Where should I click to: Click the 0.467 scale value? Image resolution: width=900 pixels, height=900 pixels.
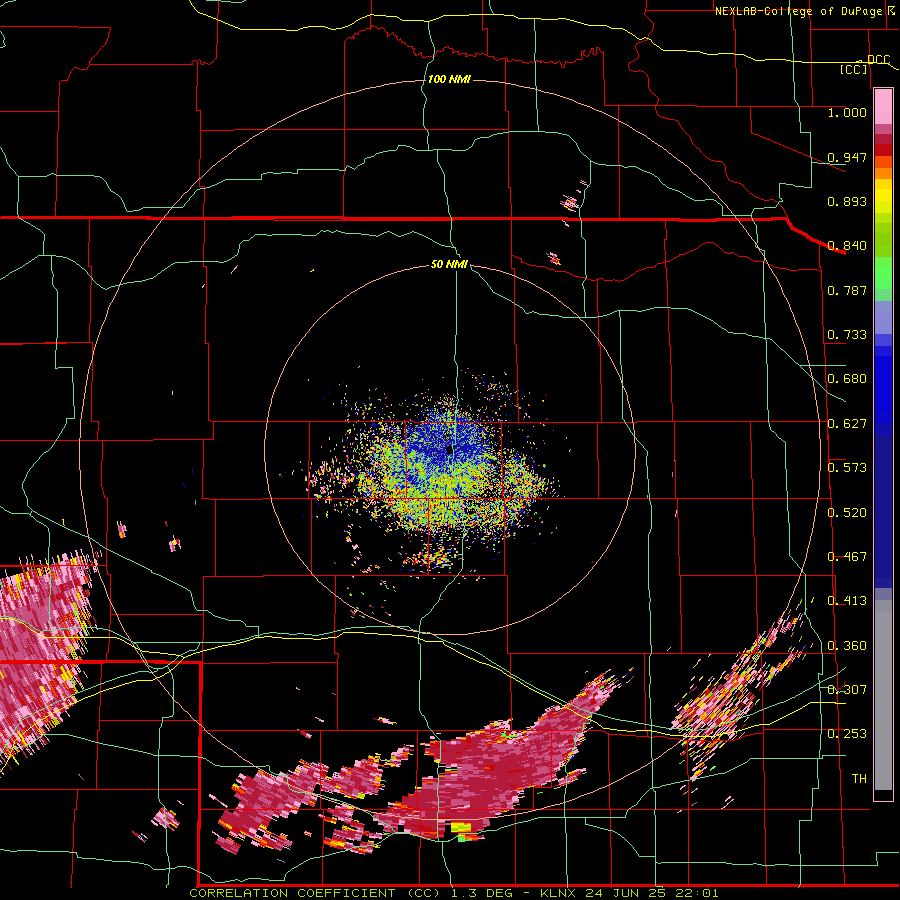pyautogui.click(x=847, y=556)
